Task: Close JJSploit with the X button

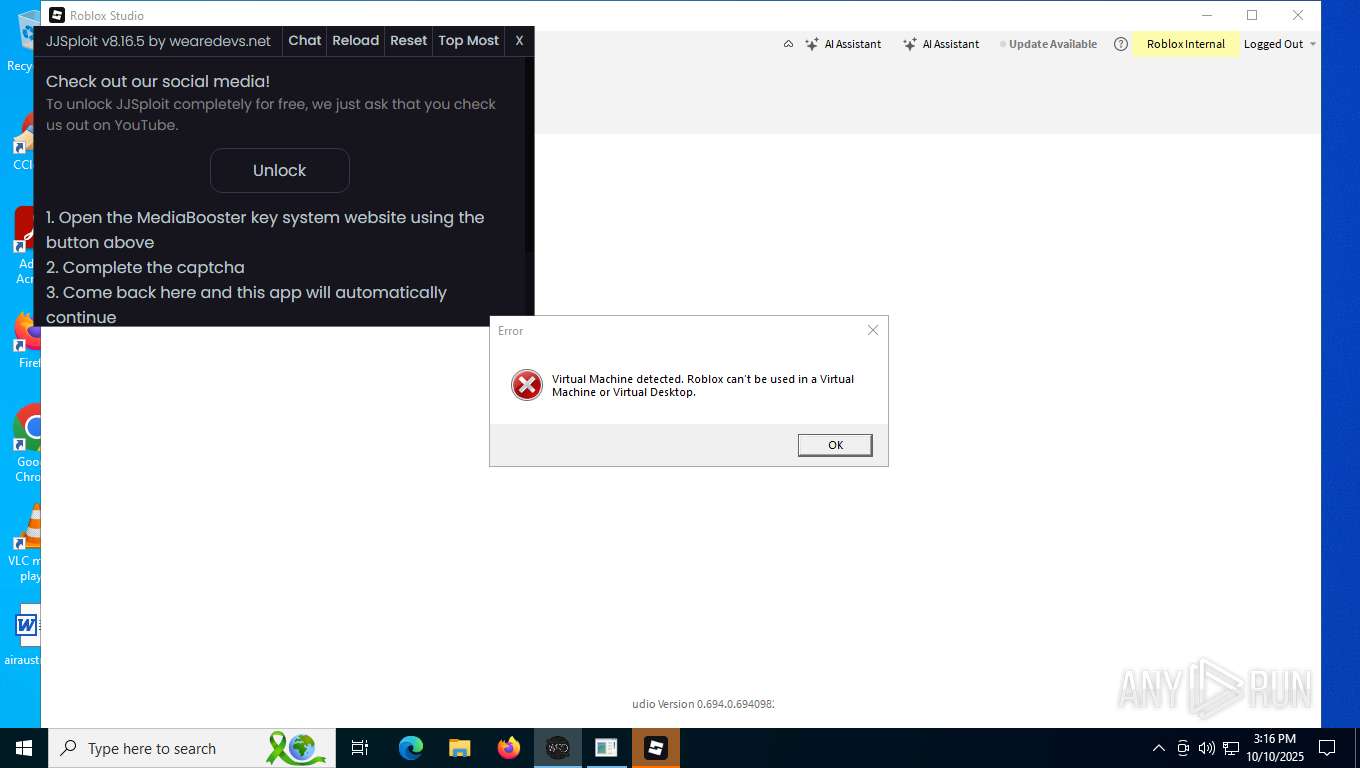Action: click(x=519, y=41)
